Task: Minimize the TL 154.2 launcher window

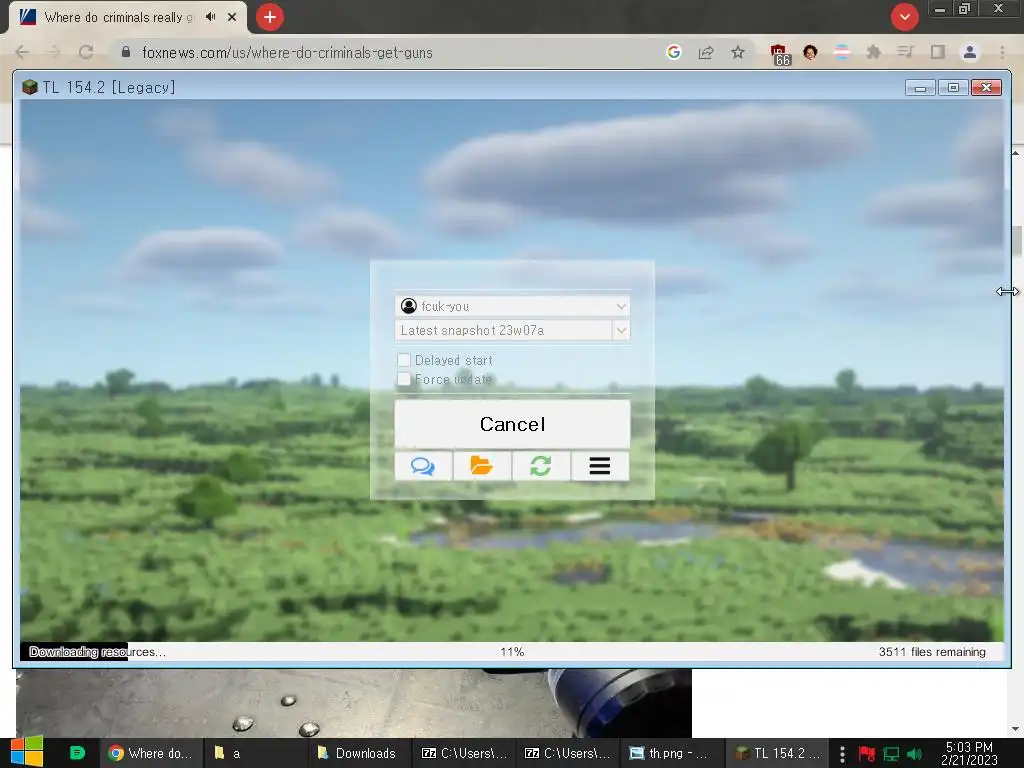Action: coord(921,87)
